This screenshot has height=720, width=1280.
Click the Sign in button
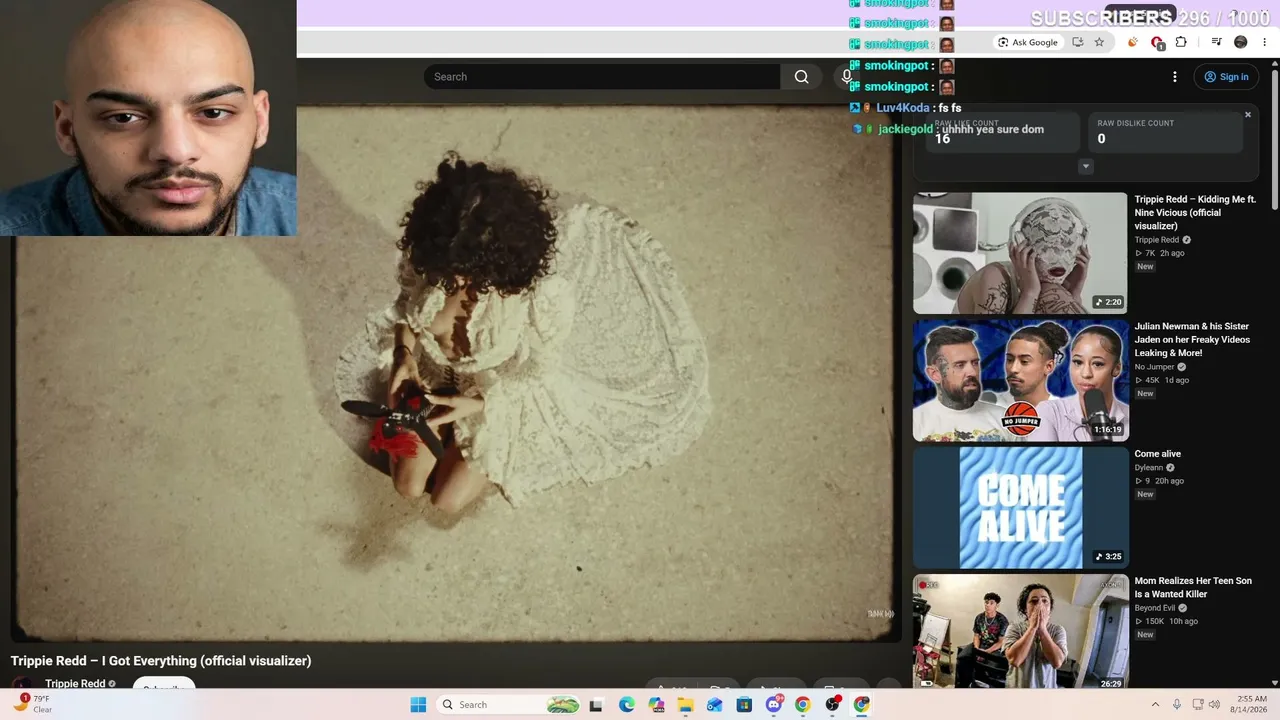(1226, 77)
